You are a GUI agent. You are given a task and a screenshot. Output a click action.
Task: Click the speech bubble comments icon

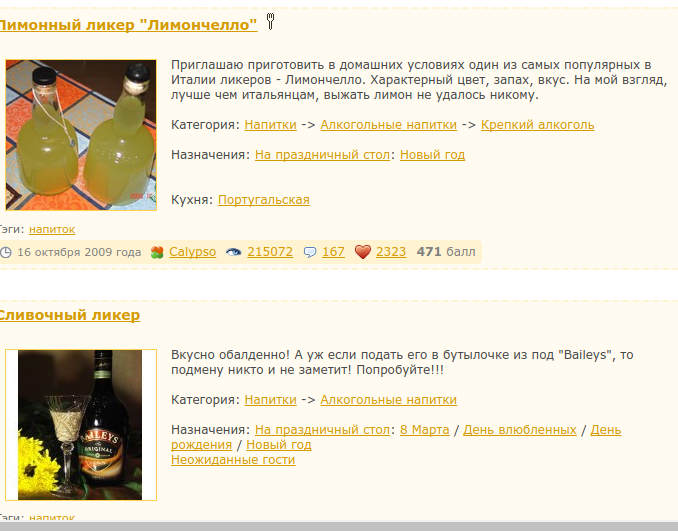310,252
